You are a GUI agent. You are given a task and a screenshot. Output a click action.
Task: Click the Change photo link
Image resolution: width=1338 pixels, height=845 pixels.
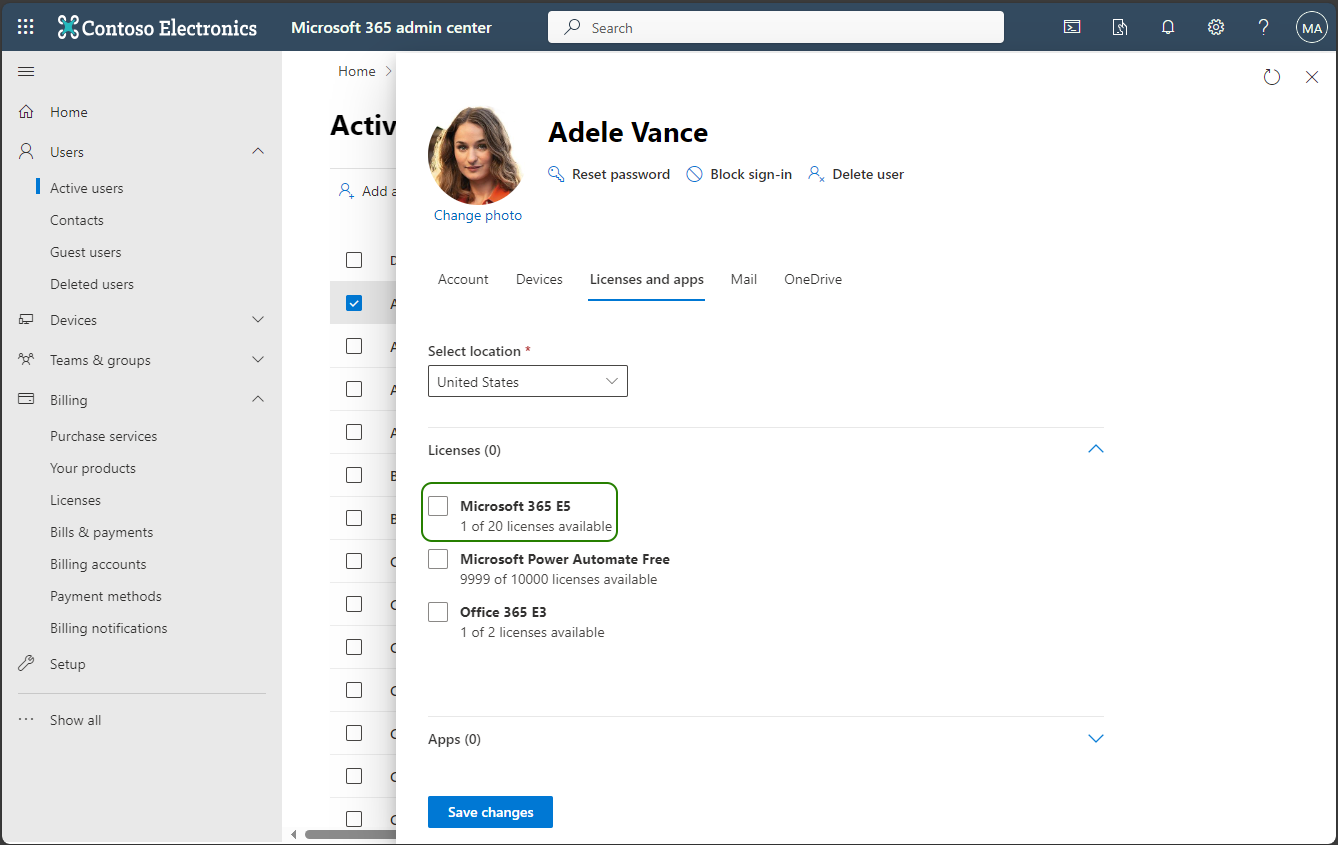pos(478,216)
